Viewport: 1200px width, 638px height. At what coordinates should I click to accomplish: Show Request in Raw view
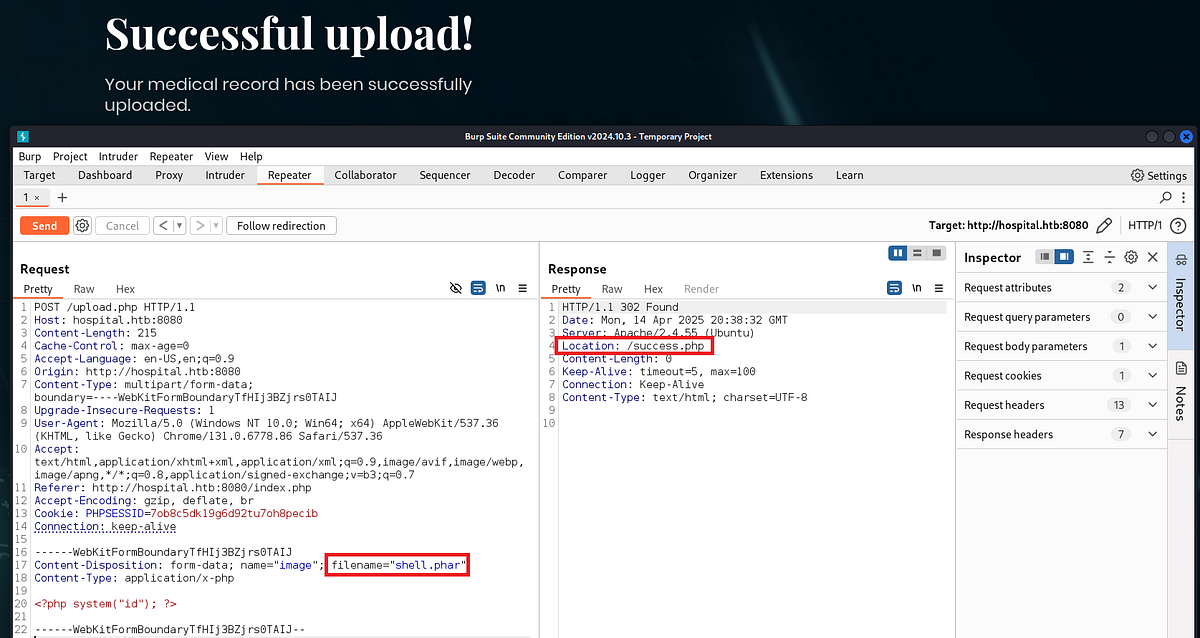point(84,289)
